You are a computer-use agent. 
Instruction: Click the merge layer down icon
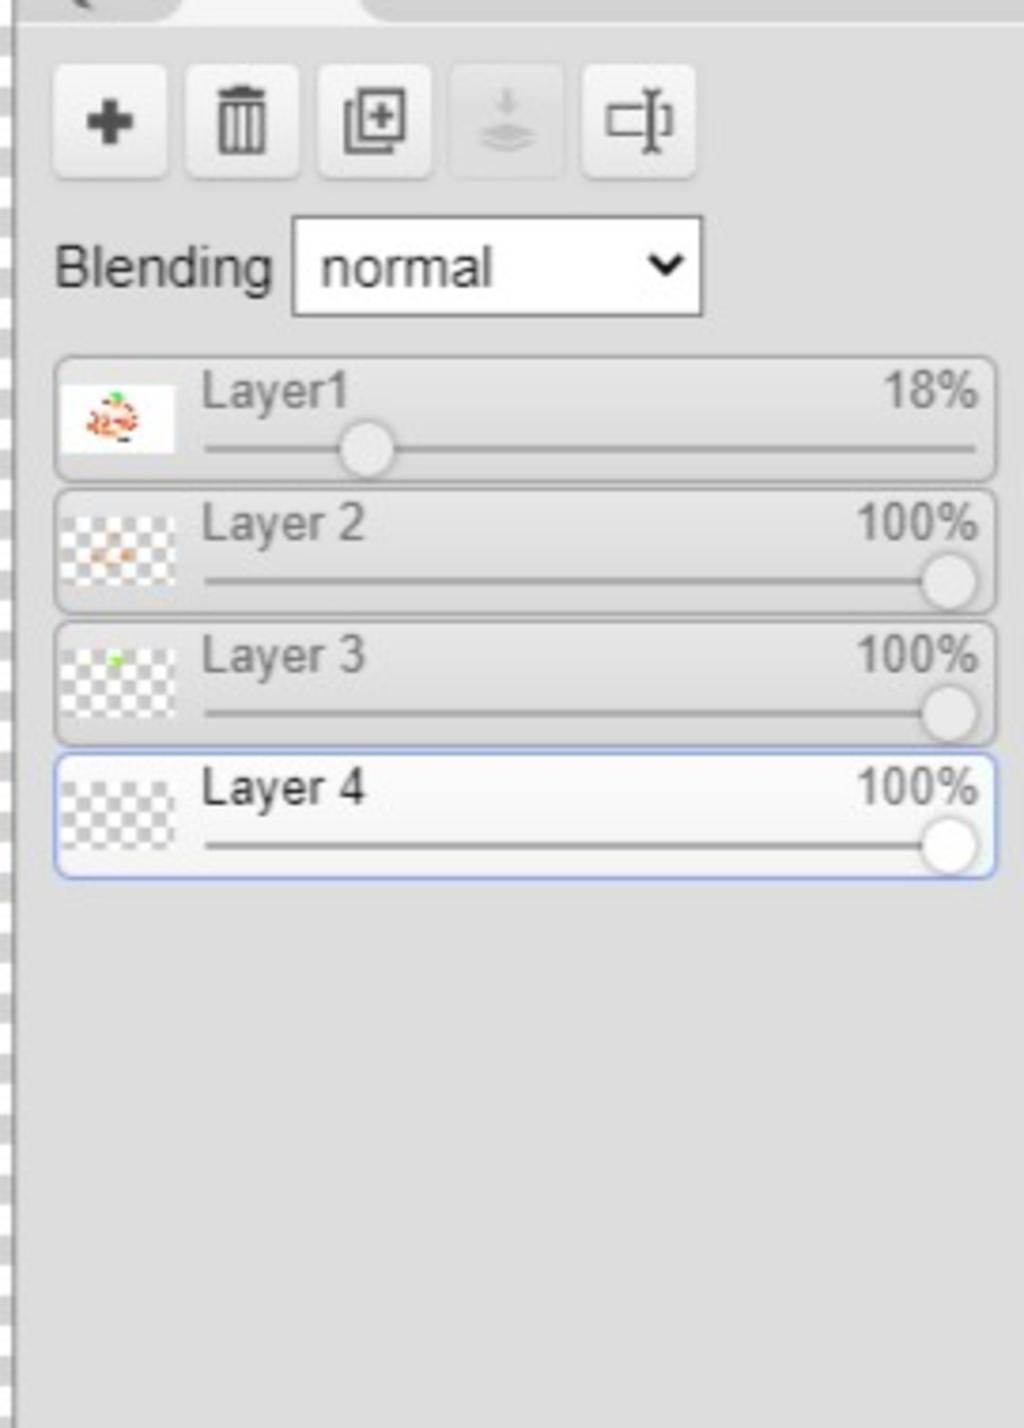click(x=507, y=122)
